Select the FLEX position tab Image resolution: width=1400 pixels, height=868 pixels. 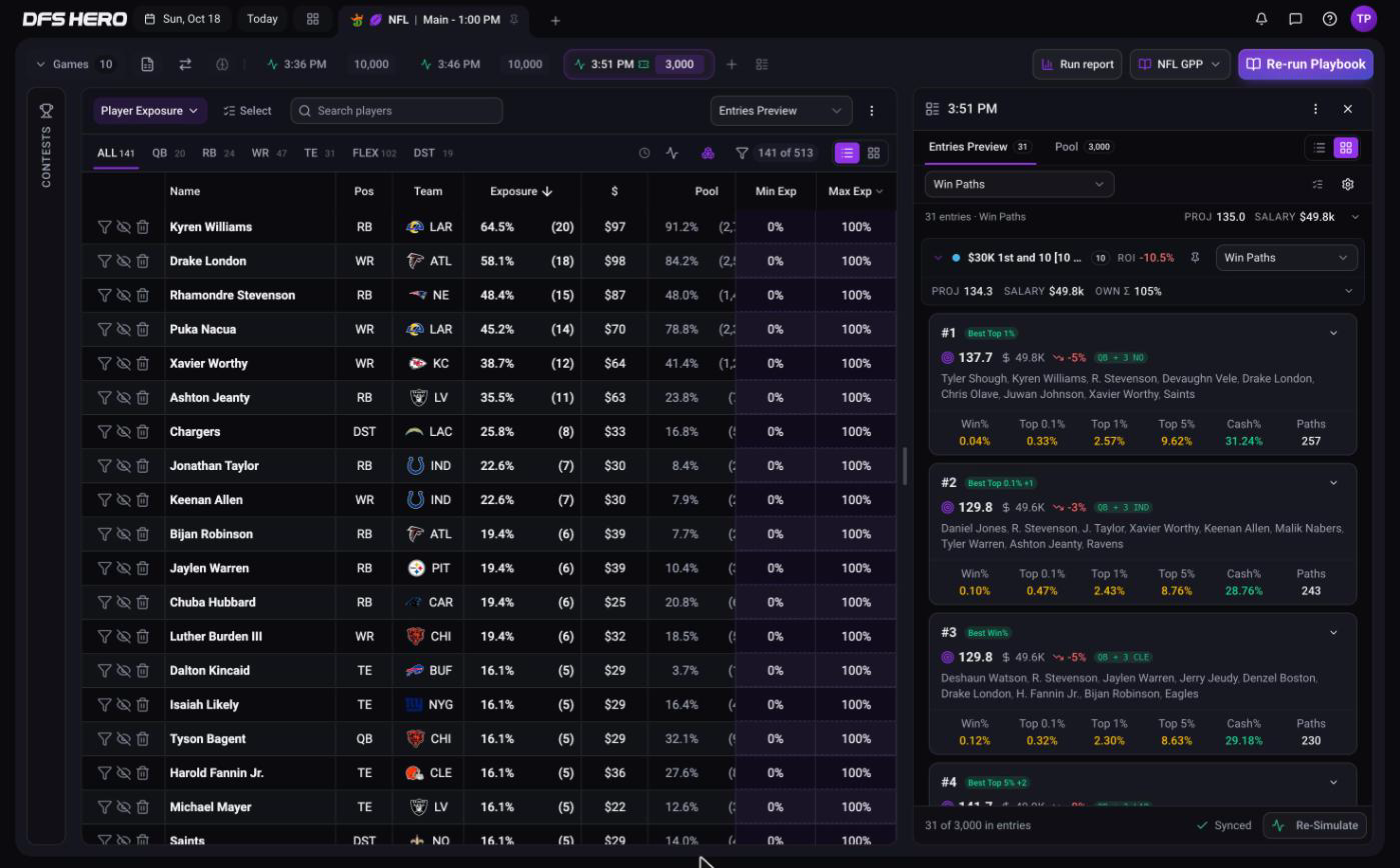pos(374,153)
